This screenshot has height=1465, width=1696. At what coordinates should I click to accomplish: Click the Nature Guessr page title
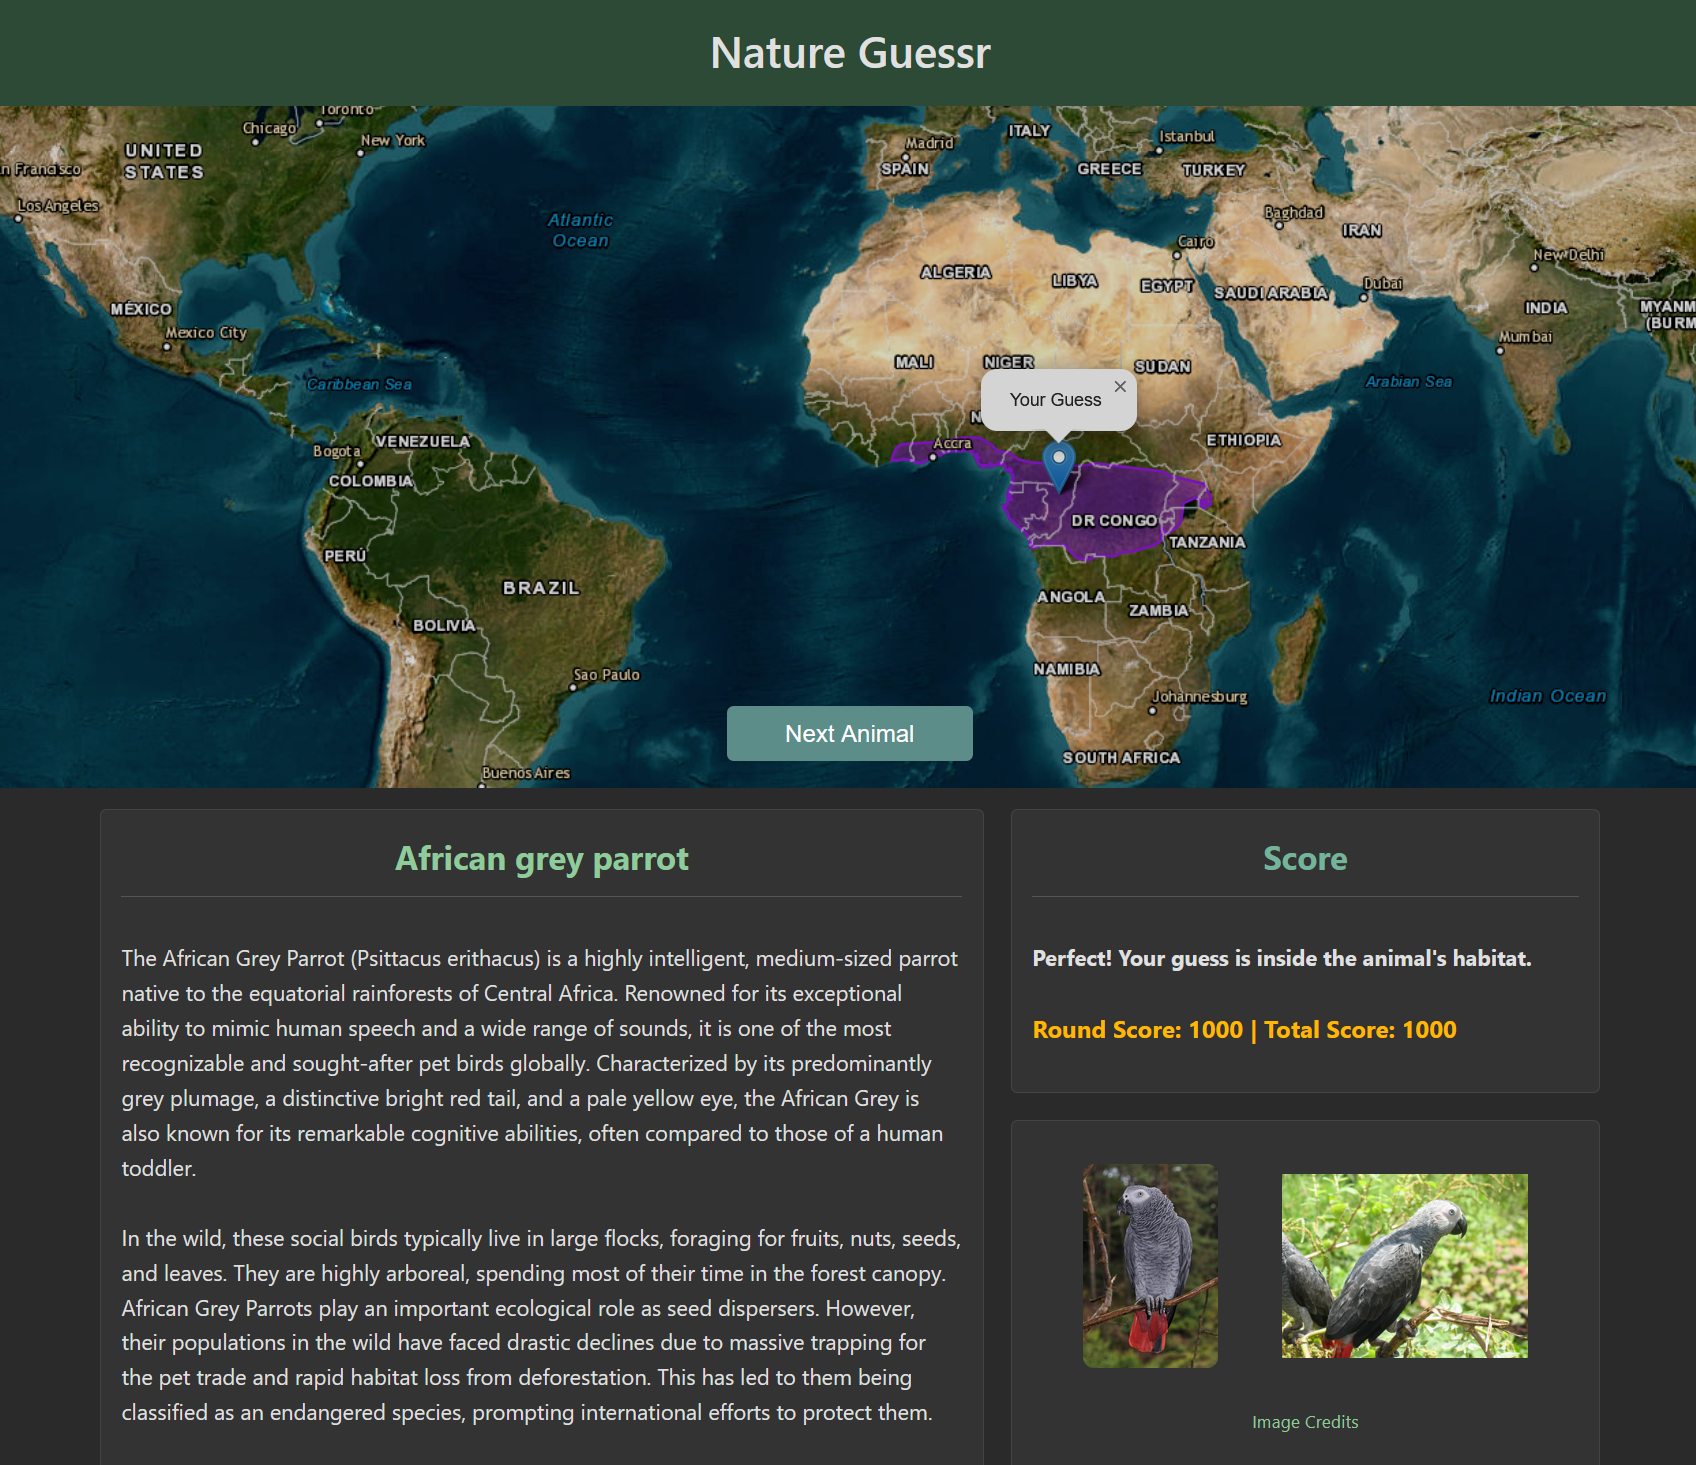[x=850, y=53]
